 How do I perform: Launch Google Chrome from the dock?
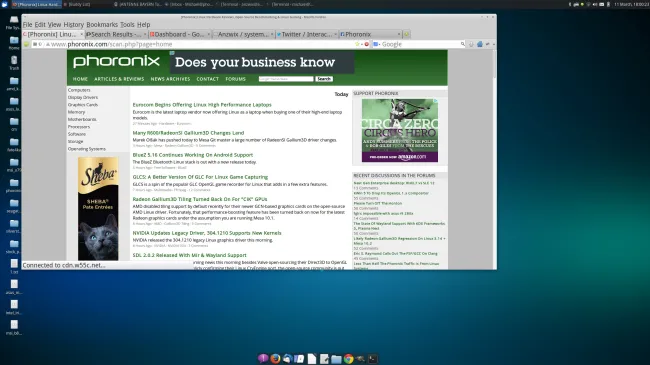pos(349,358)
